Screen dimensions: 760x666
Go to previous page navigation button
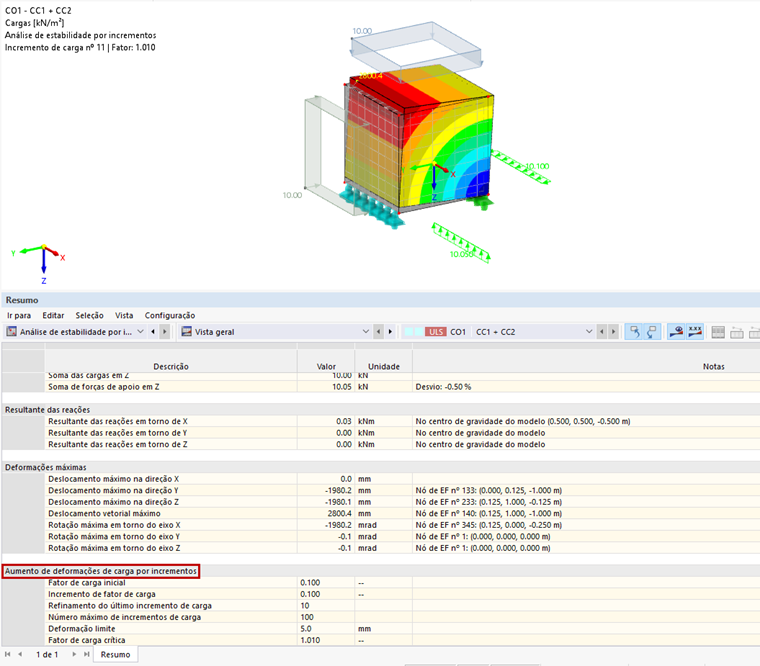[x=20, y=654]
